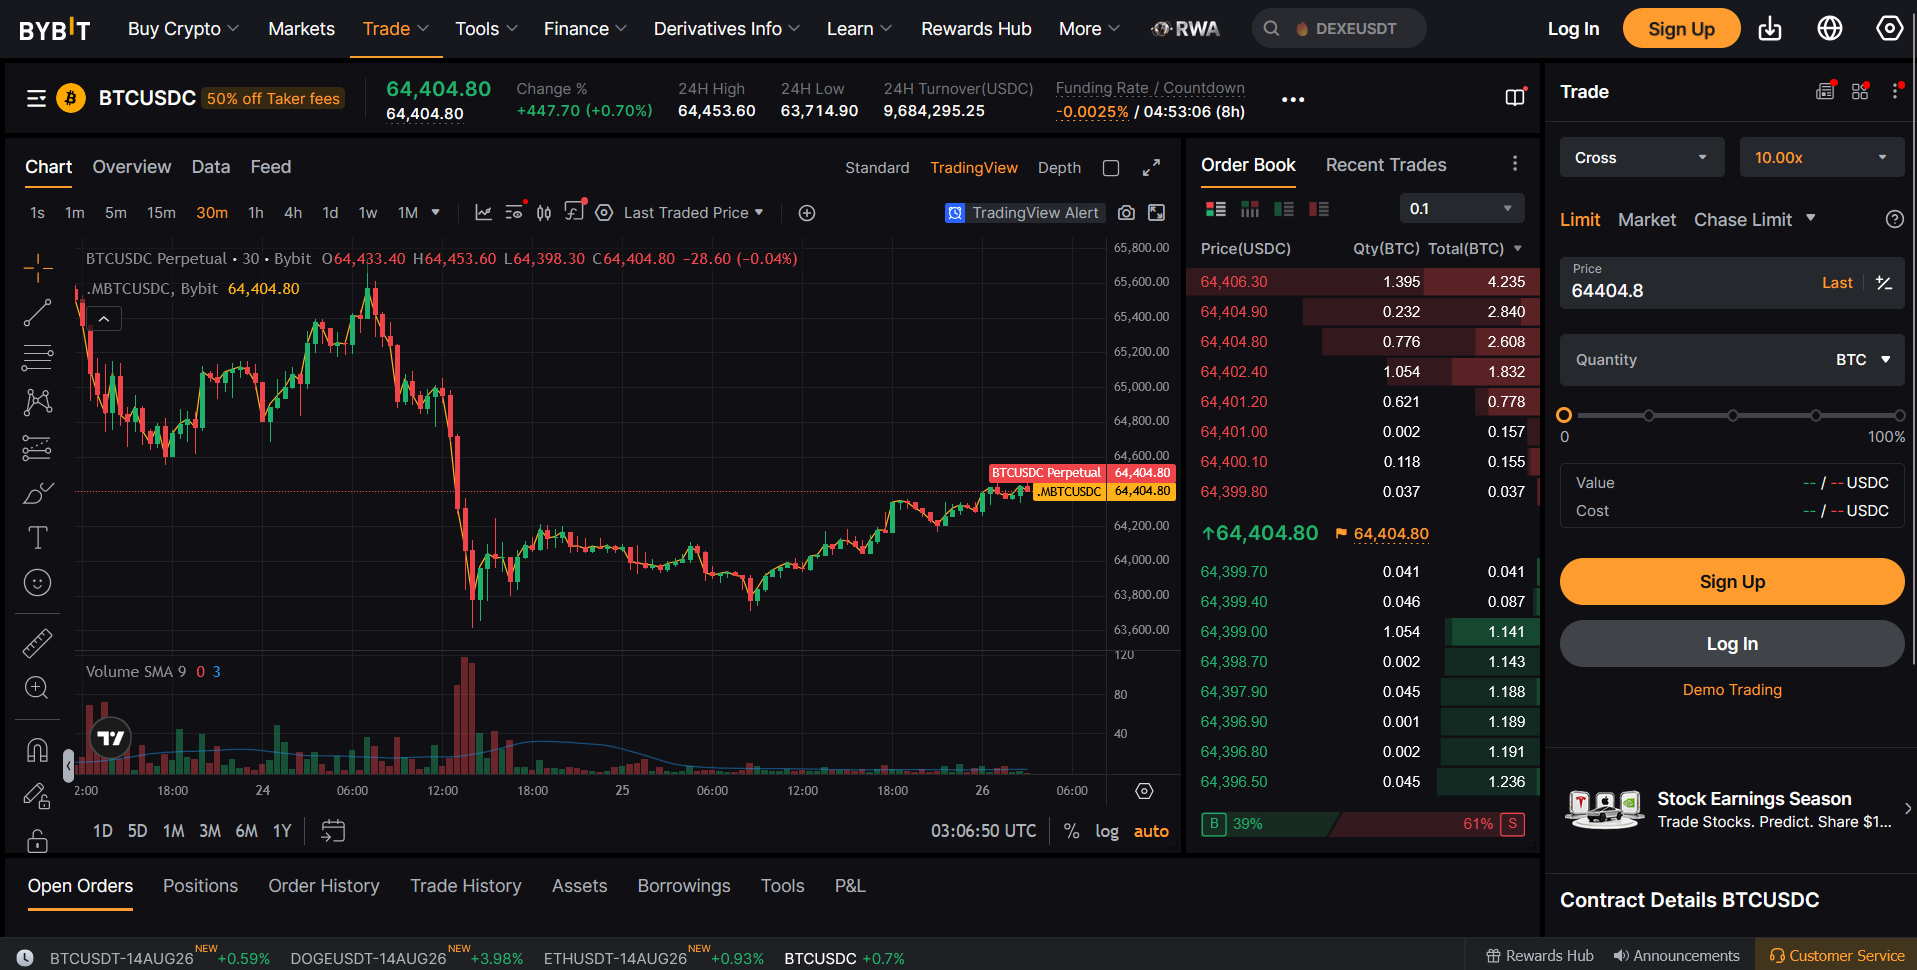Toggle auto scale on chart
1917x970 pixels.
[1151, 831]
